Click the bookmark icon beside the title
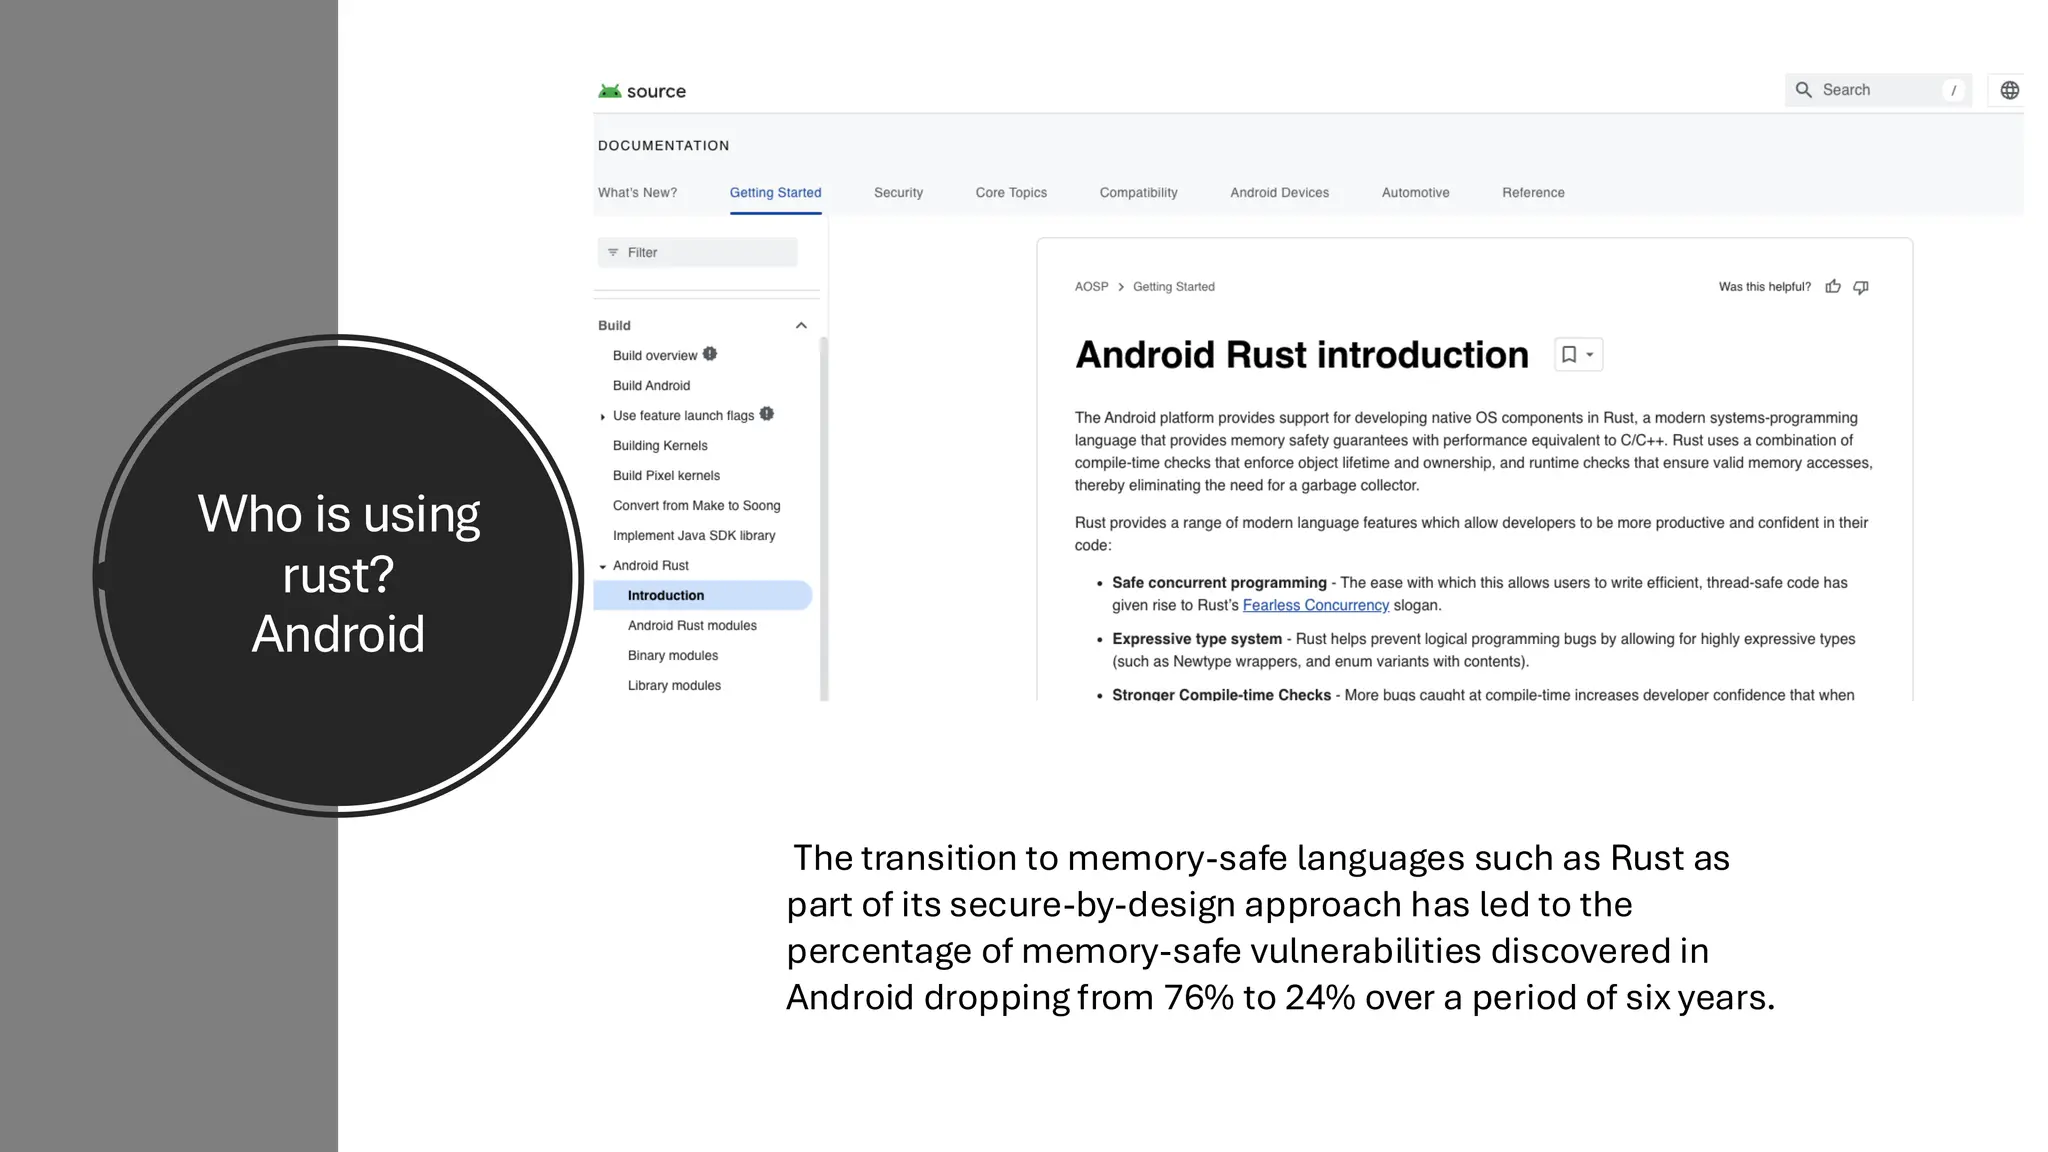The height and width of the screenshot is (1152, 2048). click(x=1569, y=355)
